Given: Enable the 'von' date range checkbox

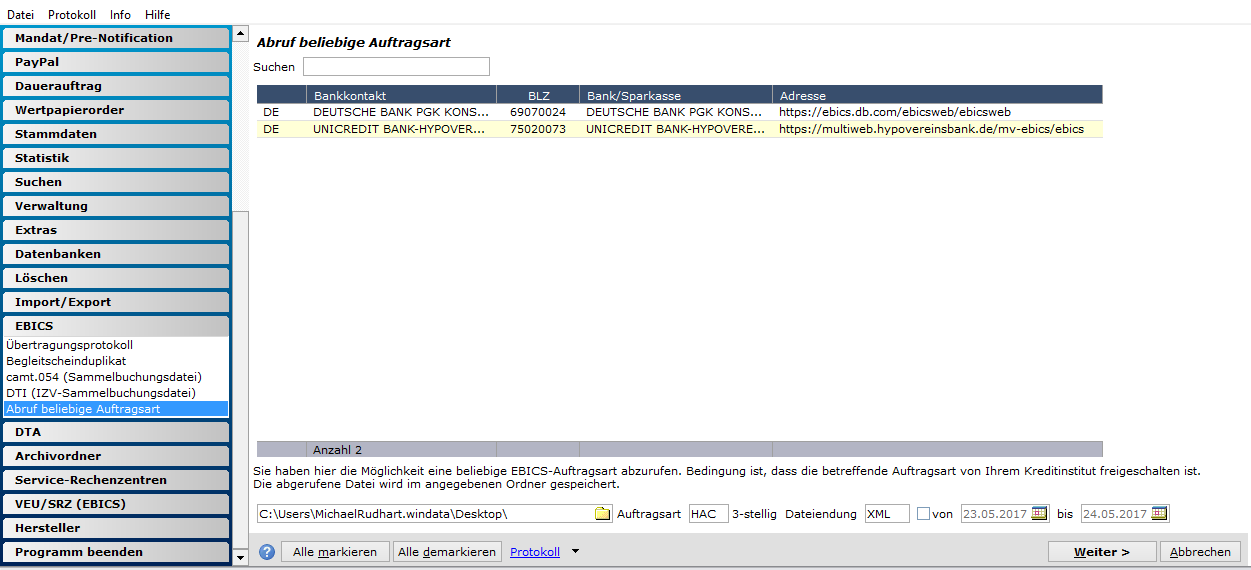Looking at the screenshot, I should click(923, 514).
